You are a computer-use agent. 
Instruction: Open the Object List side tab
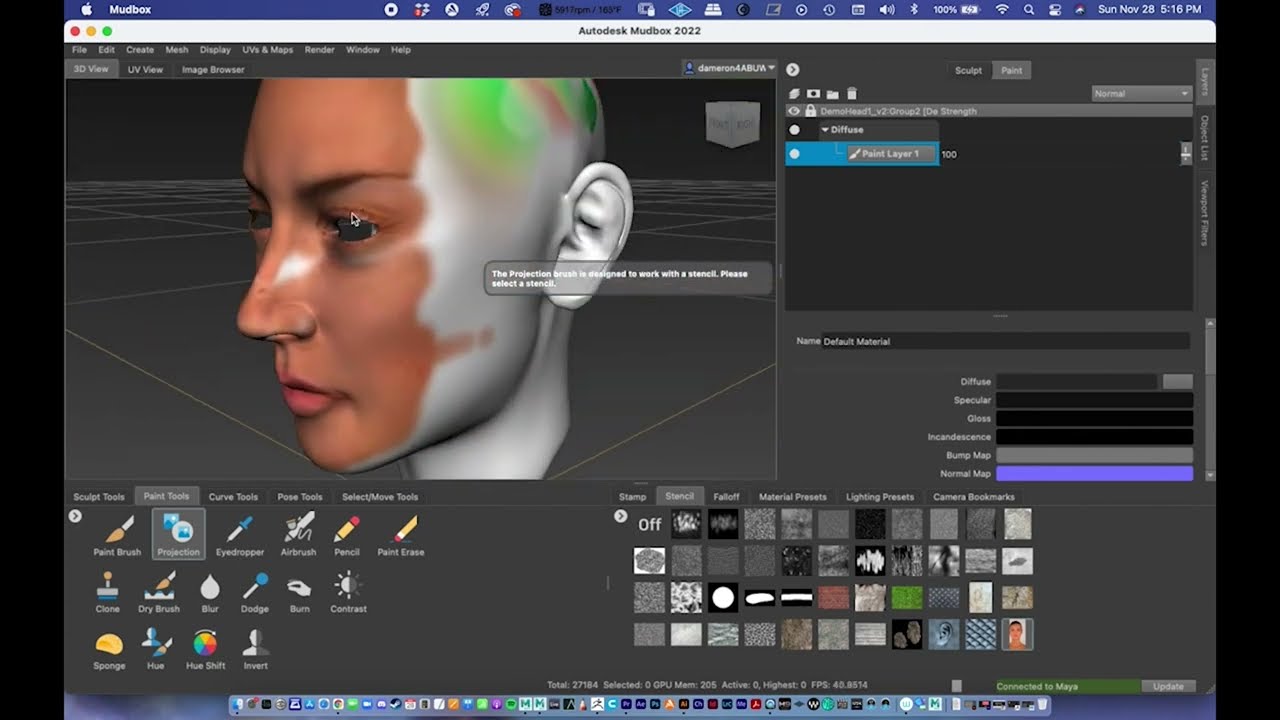1205,137
